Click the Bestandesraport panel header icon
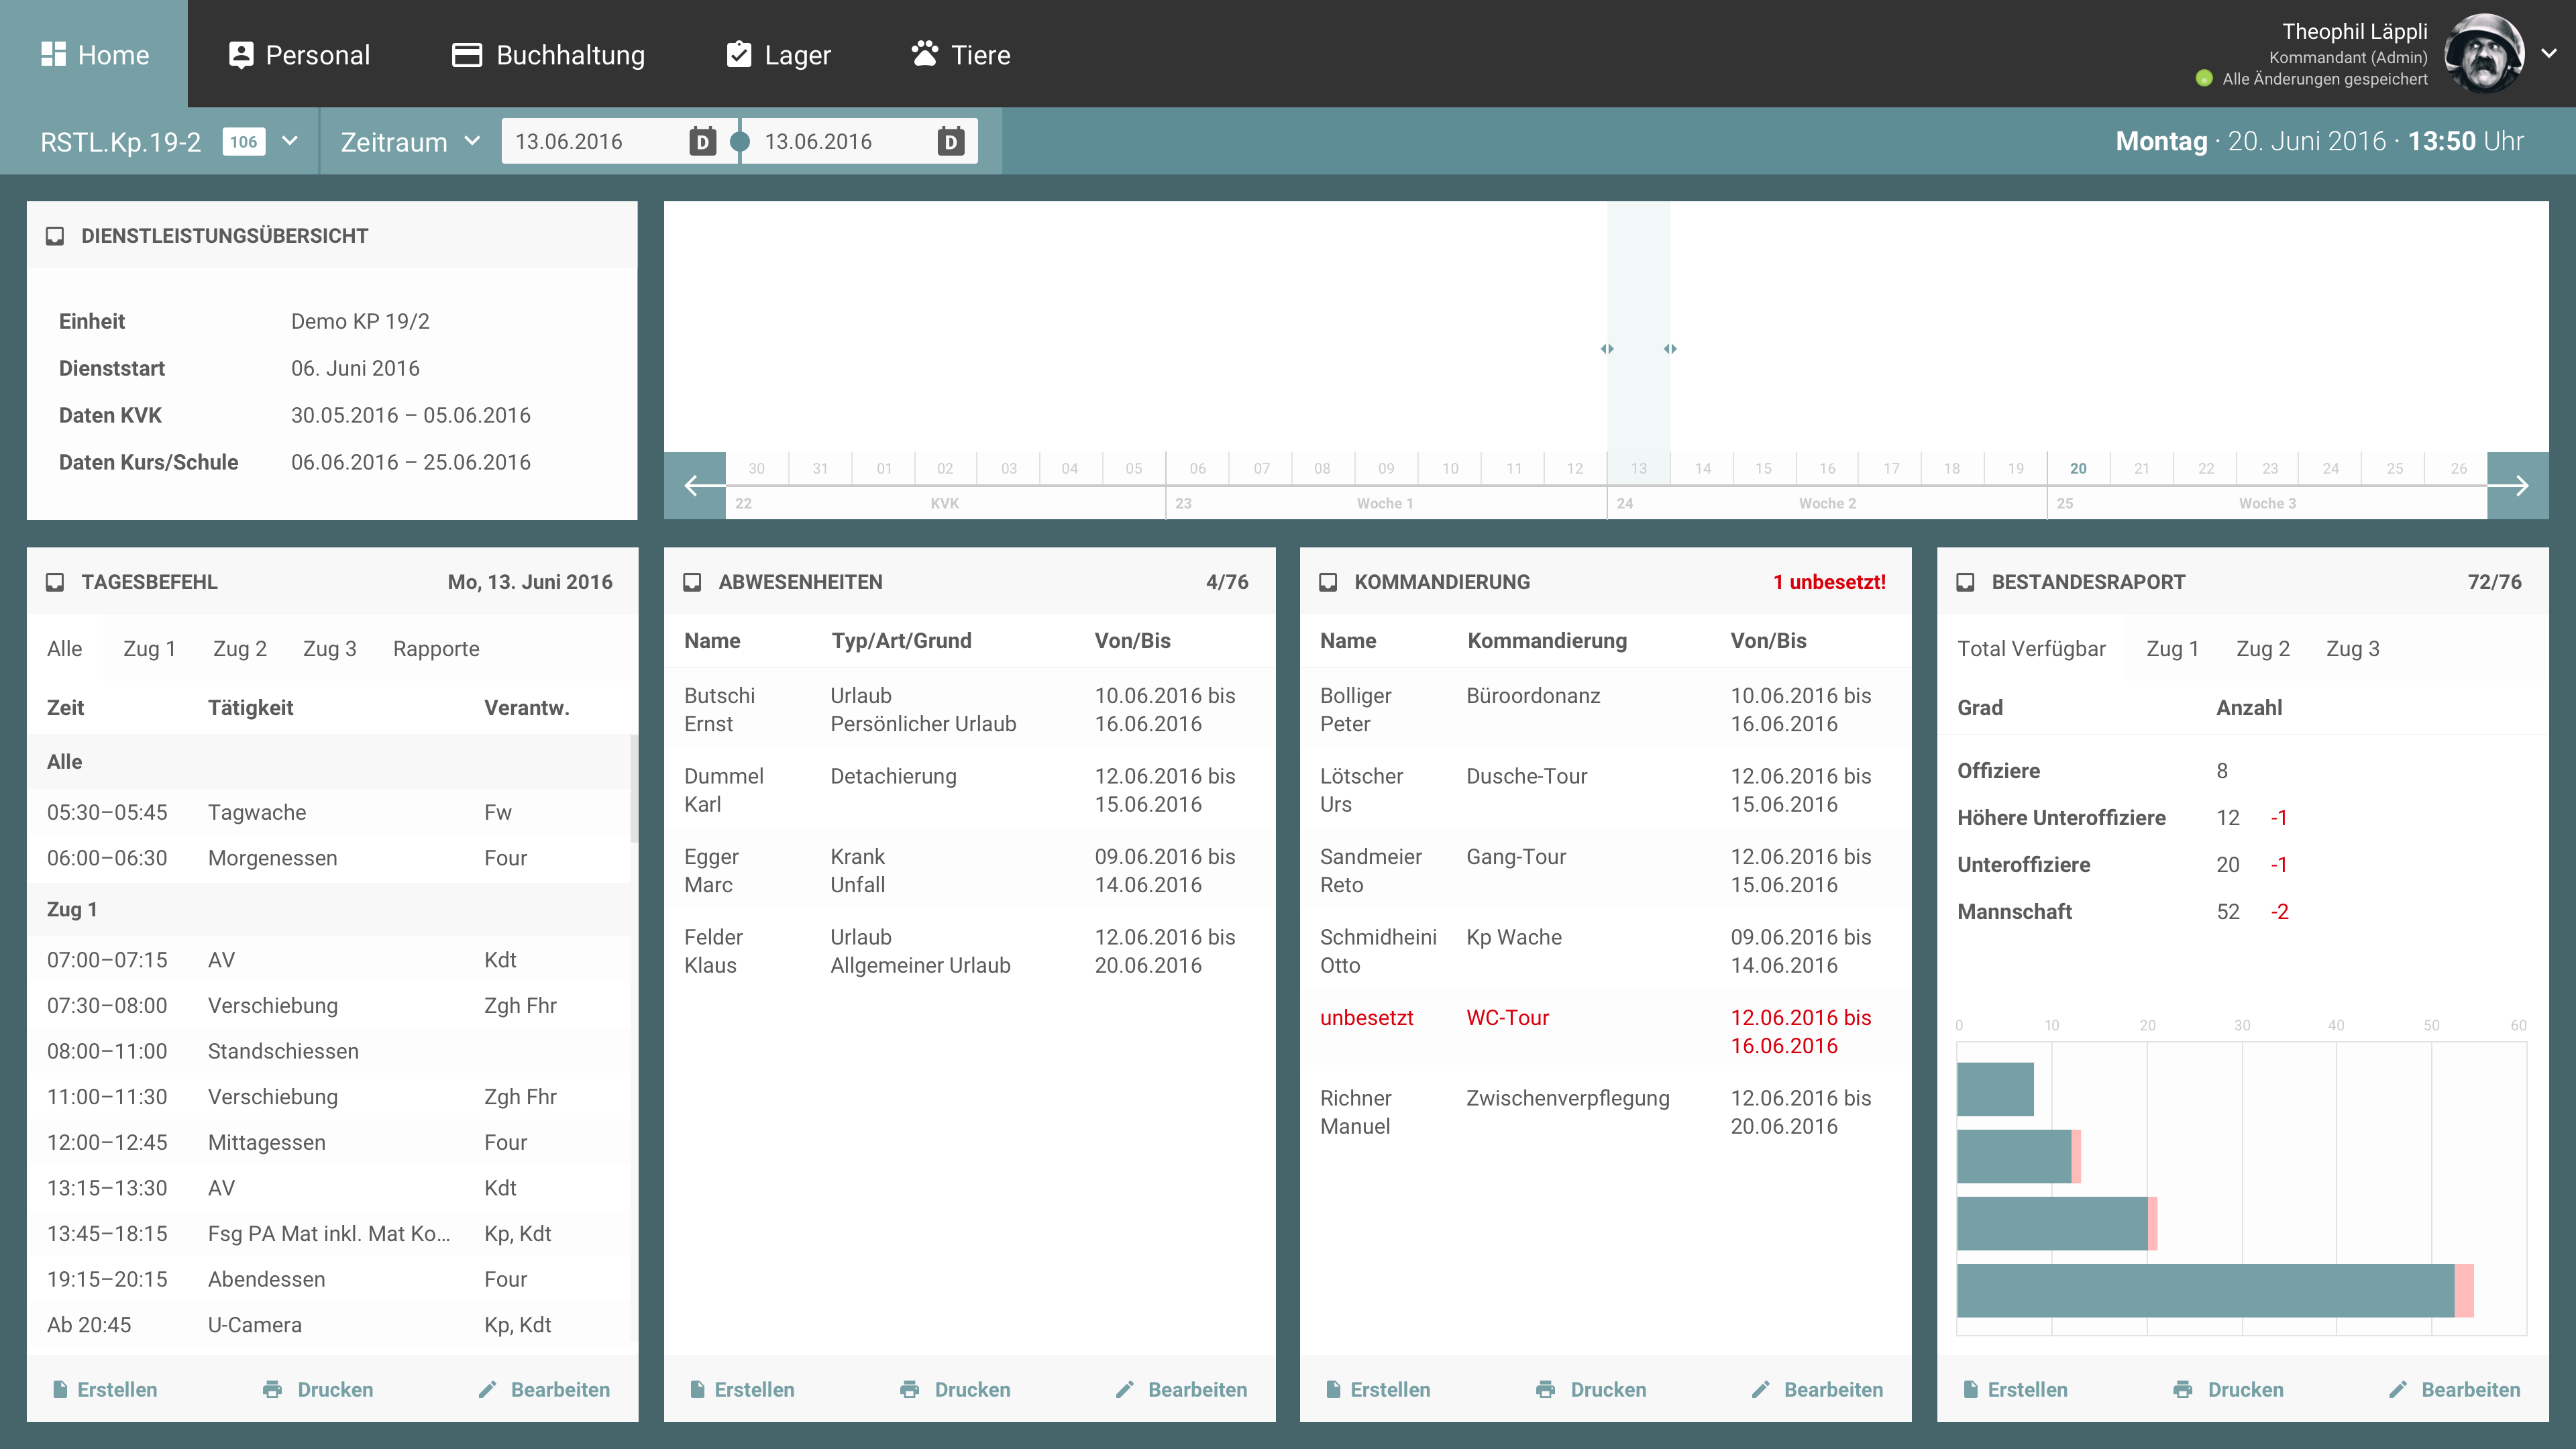The width and height of the screenshot is (2576, 1449). tap(1965, 582)
